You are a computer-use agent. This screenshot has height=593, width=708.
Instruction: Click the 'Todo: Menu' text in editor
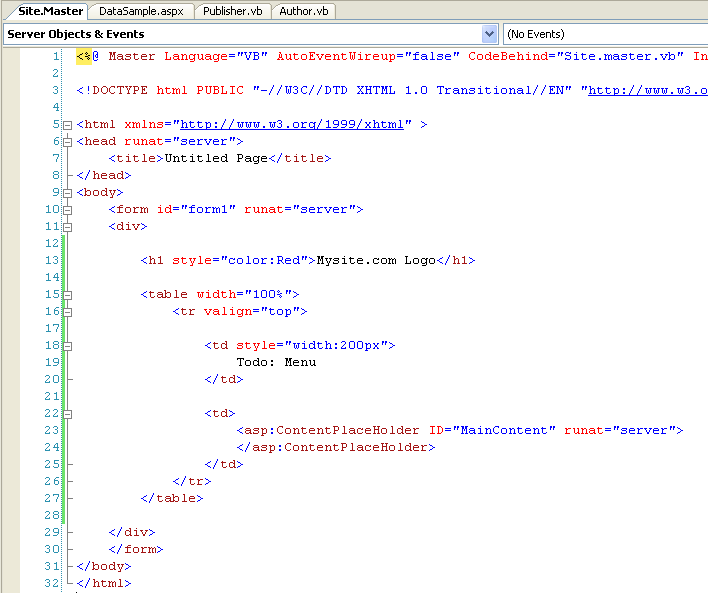coord(276,362)
